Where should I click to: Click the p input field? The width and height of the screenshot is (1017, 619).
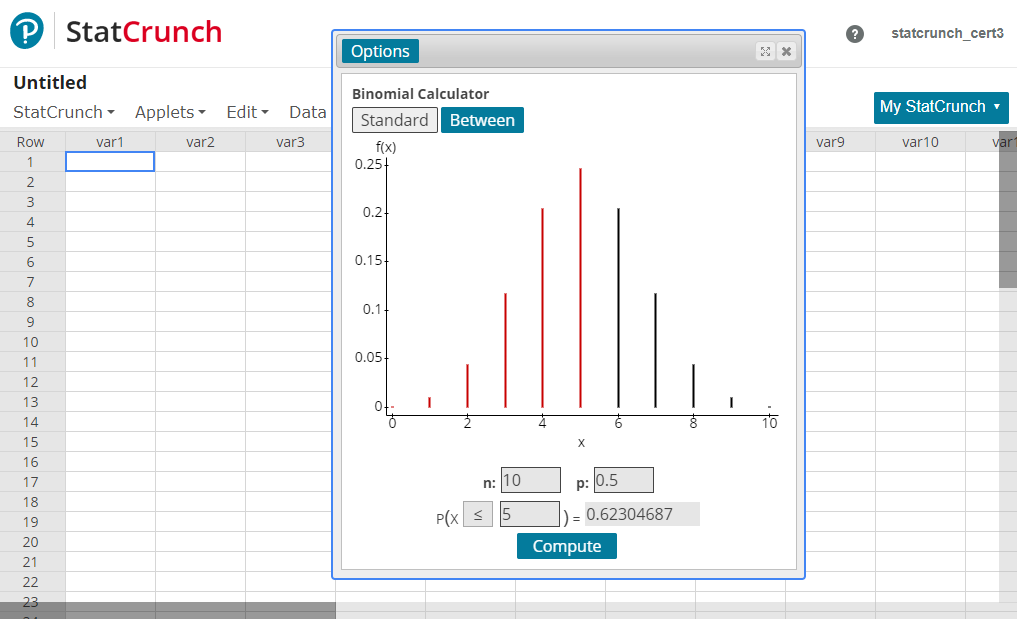click(x=623, y=480)
